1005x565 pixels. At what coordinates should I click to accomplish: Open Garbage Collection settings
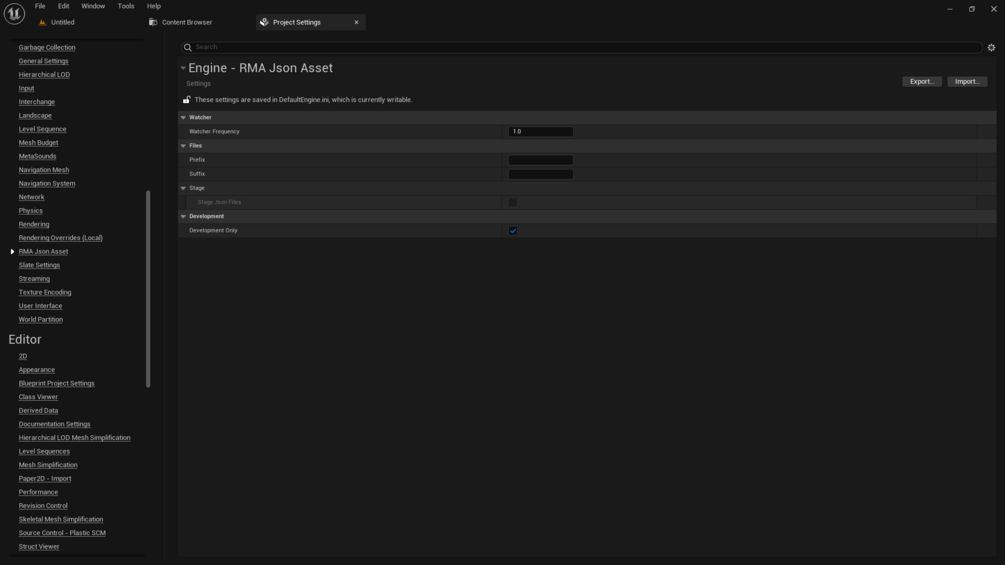pos(47,47)
